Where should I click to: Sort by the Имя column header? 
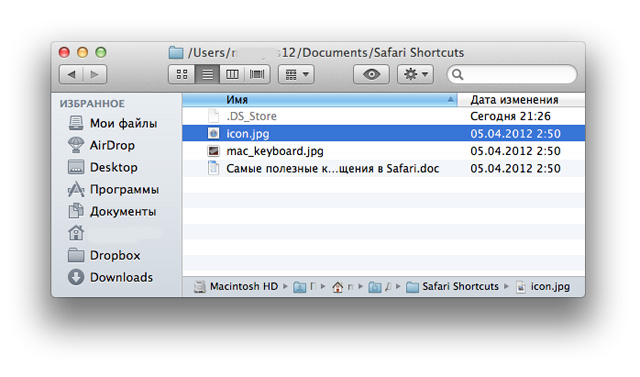pyautogui.click(x=320, y=100)
